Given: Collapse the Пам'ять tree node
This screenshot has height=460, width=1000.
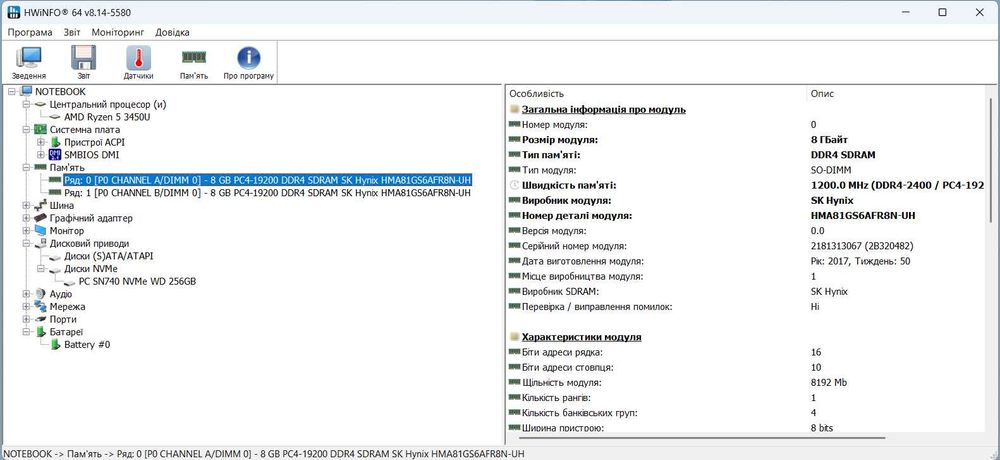Looking at the screenshot, I should (x=26, y=167).
